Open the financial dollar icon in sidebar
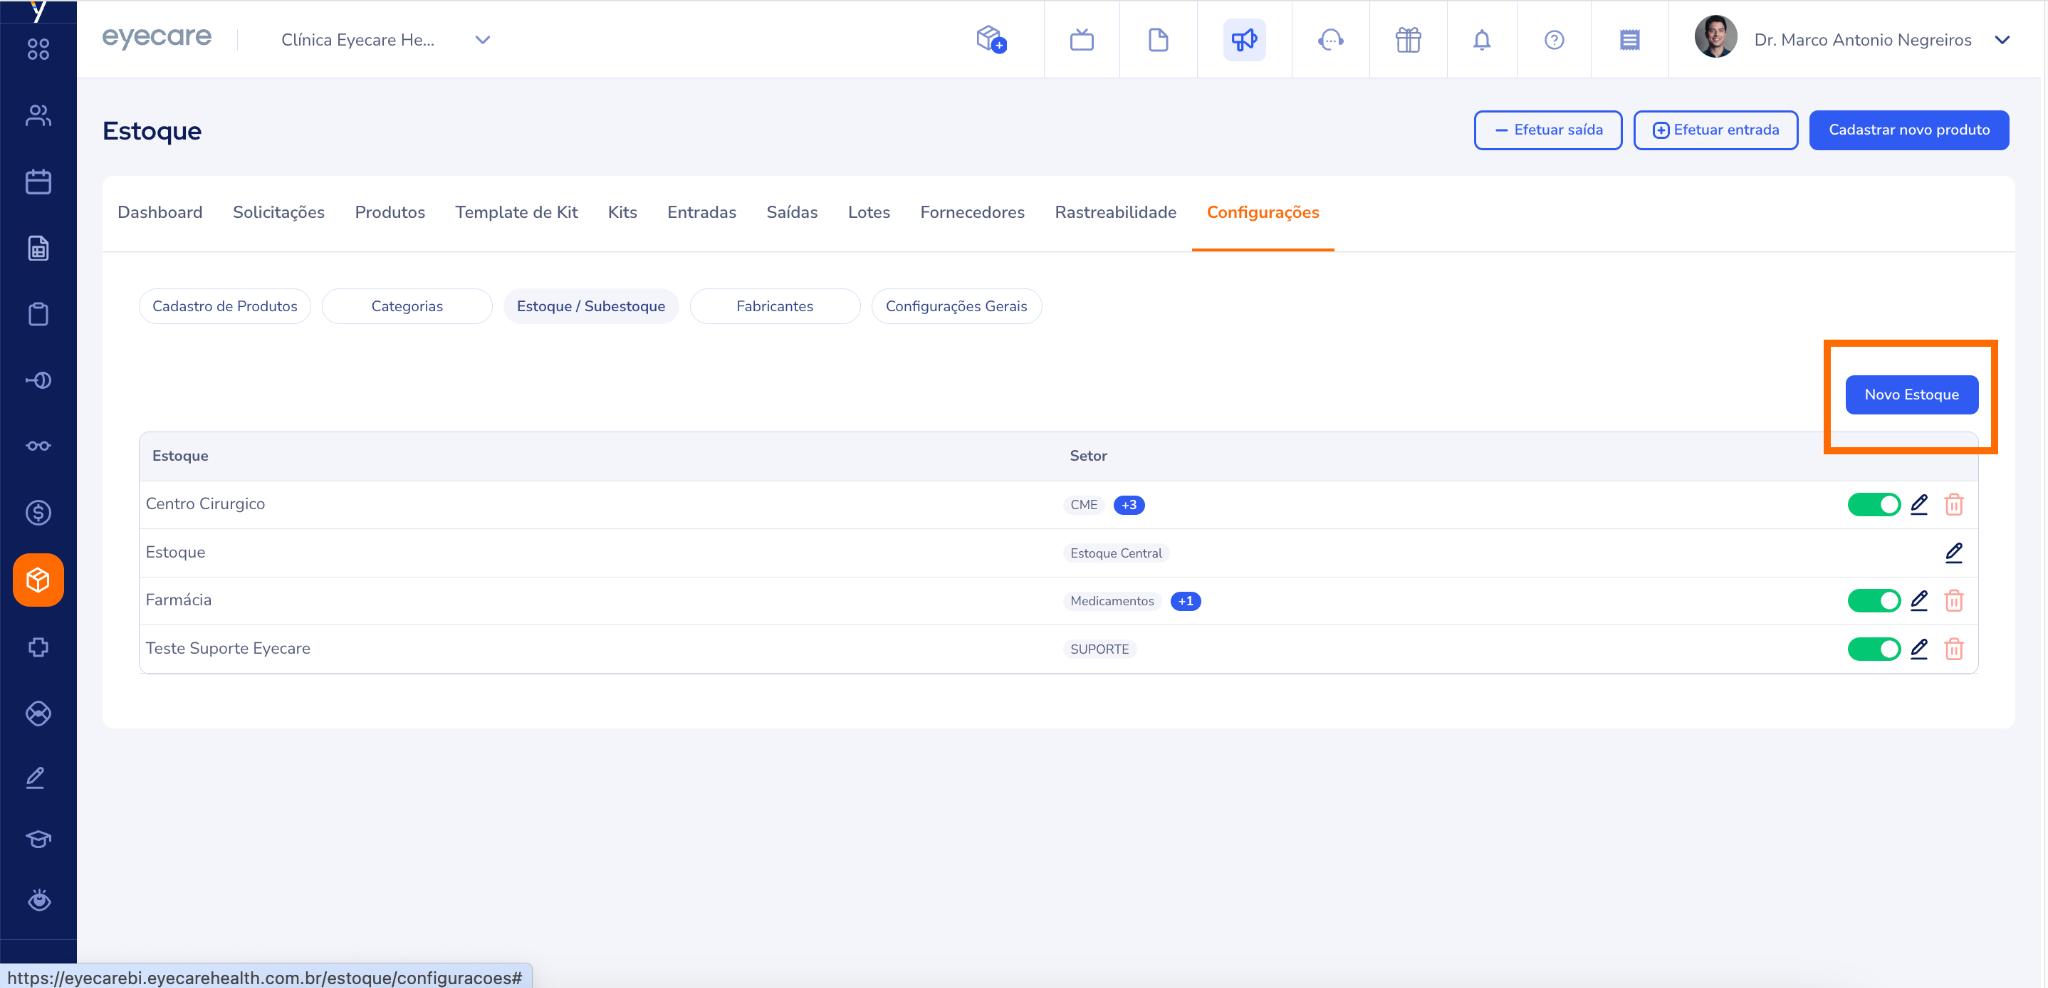This screenshot has height=988, width=2048. pos(38,513)
